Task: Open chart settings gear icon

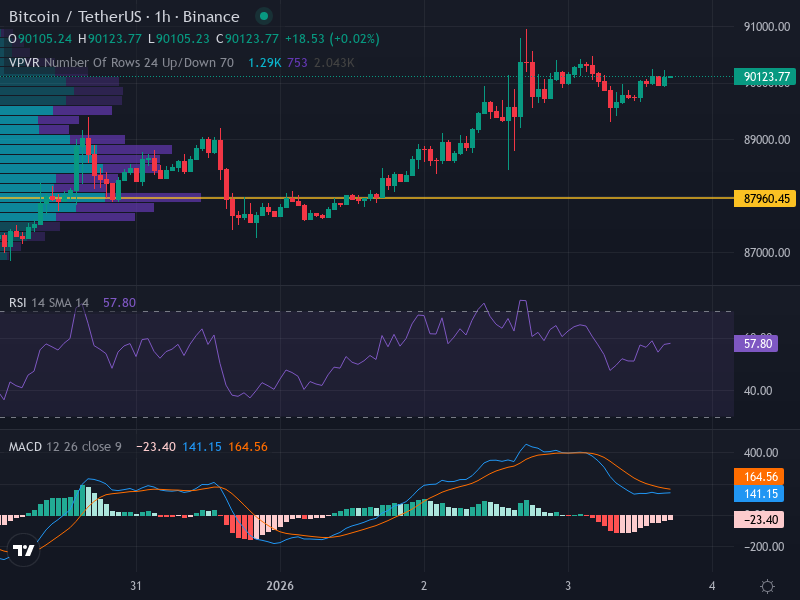Action: tap(767, 585)
